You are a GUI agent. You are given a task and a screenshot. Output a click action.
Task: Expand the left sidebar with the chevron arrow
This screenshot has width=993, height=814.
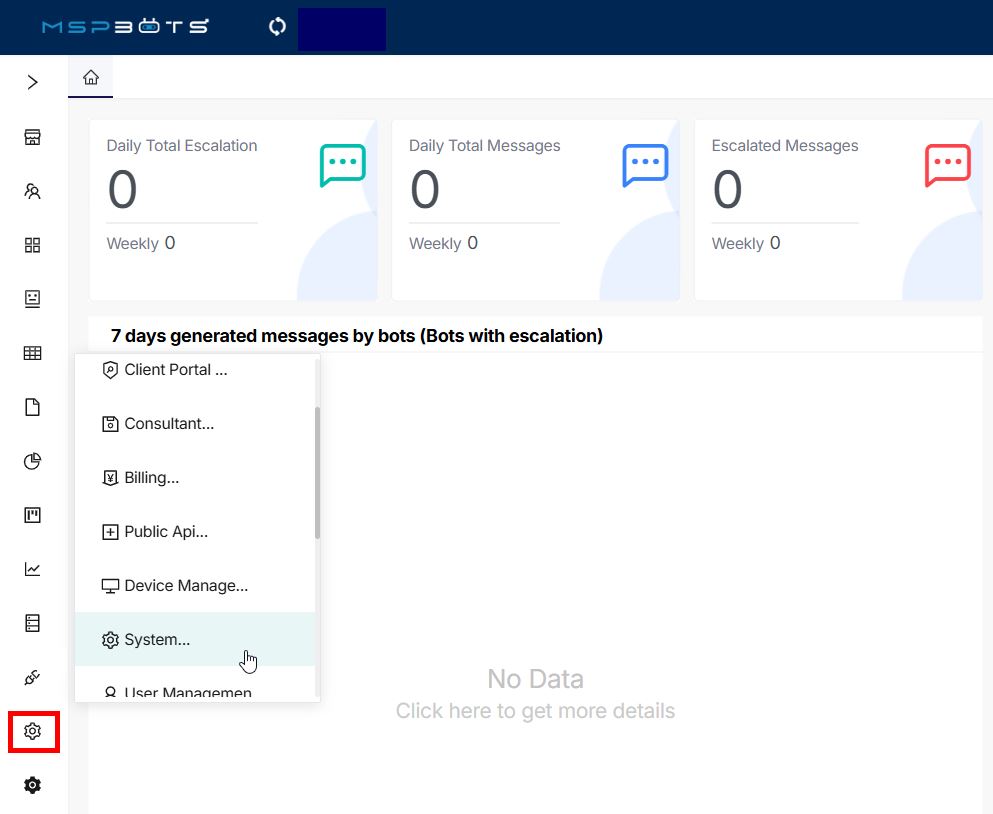(x=33, y=83)
